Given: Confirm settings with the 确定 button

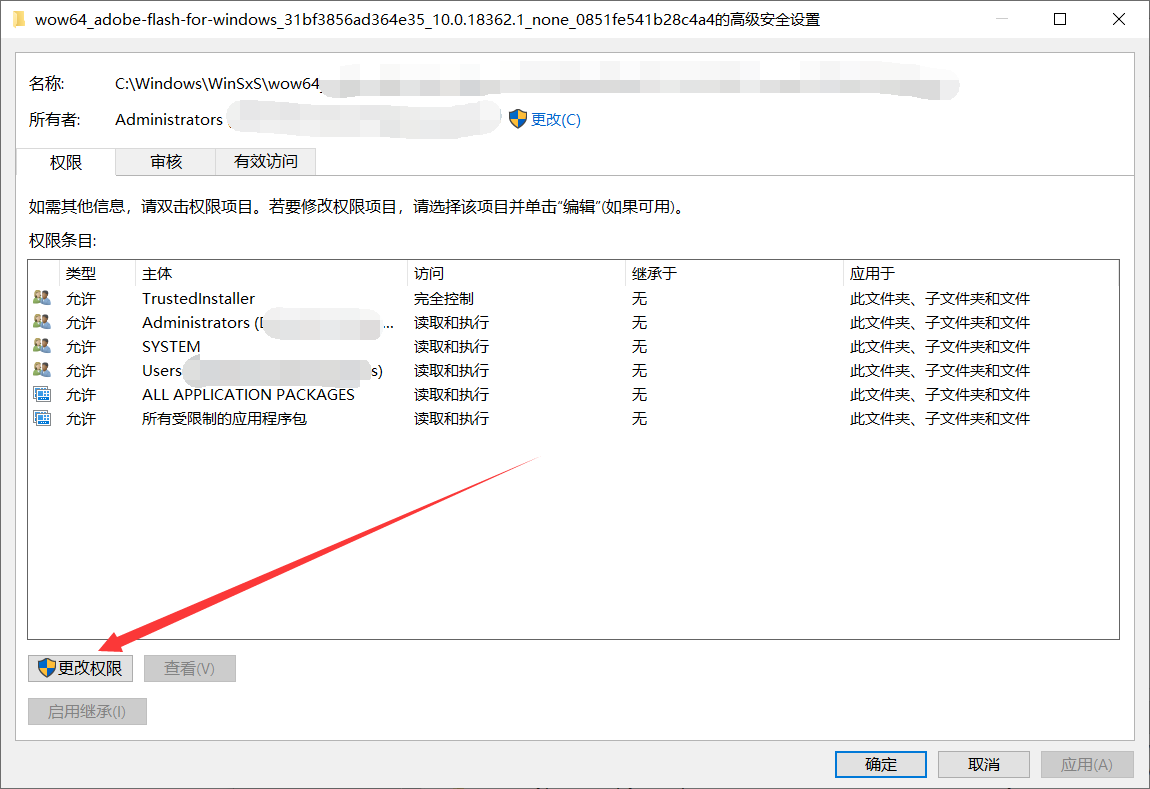Looking at the screenshot, I should pos(880,763).
